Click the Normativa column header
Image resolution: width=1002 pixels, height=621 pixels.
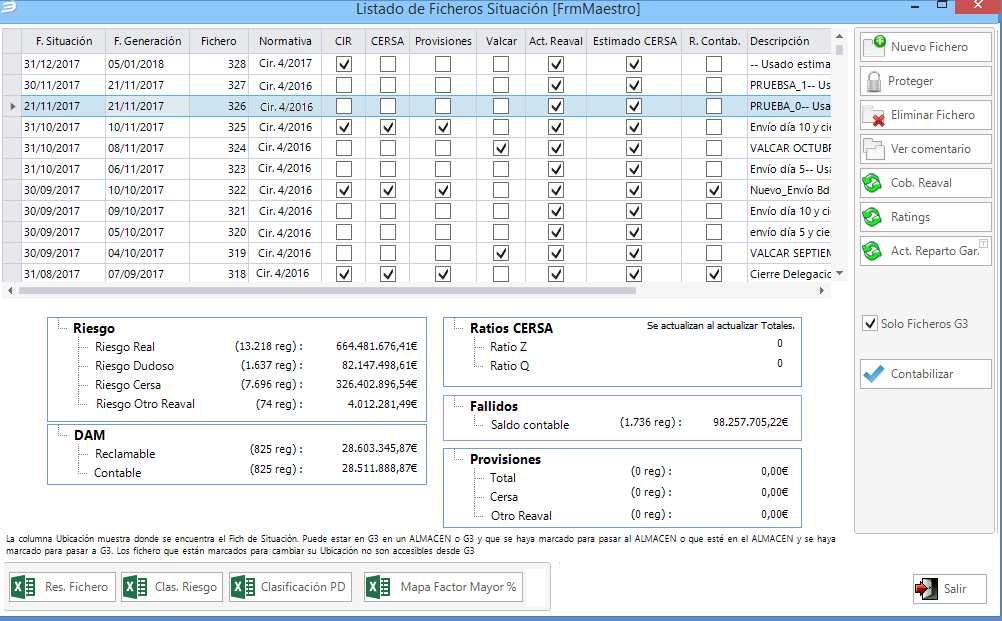285,41
